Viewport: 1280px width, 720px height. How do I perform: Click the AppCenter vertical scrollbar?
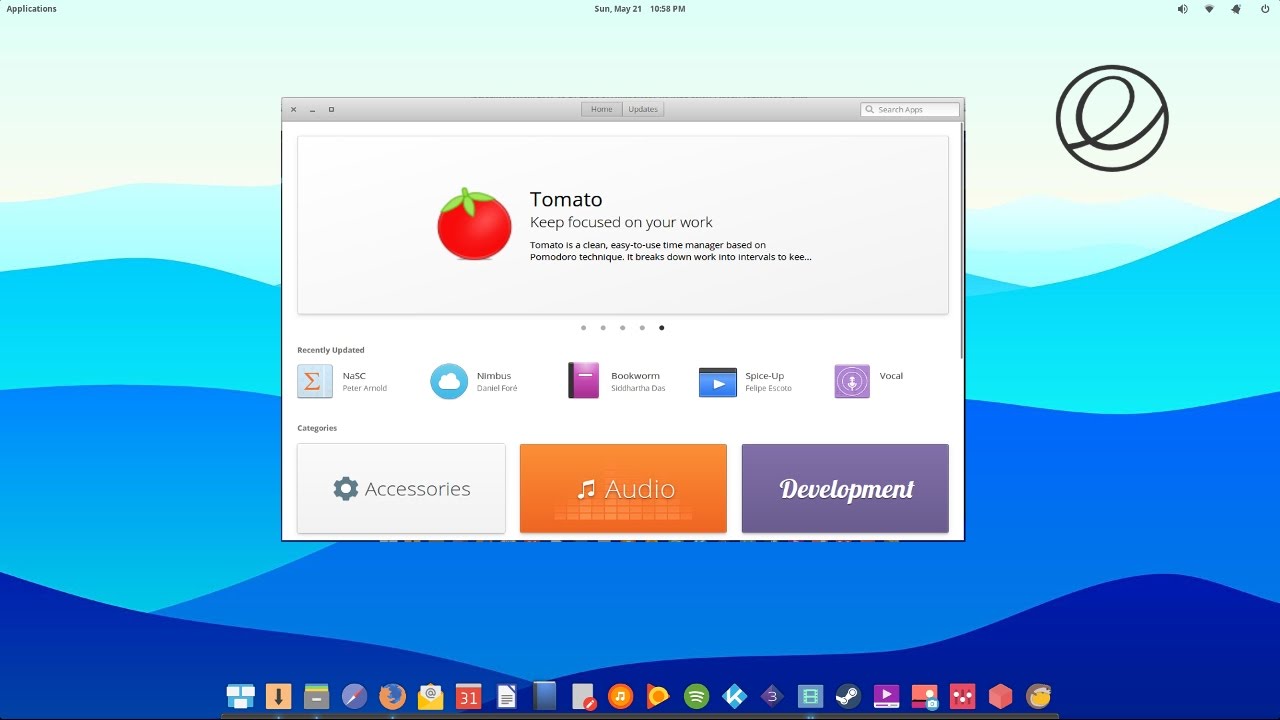click(x=961, y=241)
